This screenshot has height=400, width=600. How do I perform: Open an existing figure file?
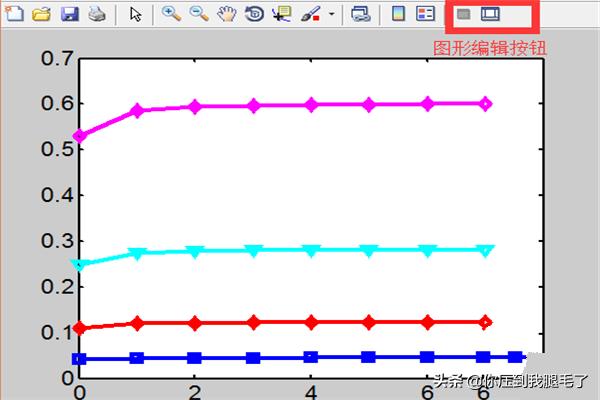(x=41, y=15)
